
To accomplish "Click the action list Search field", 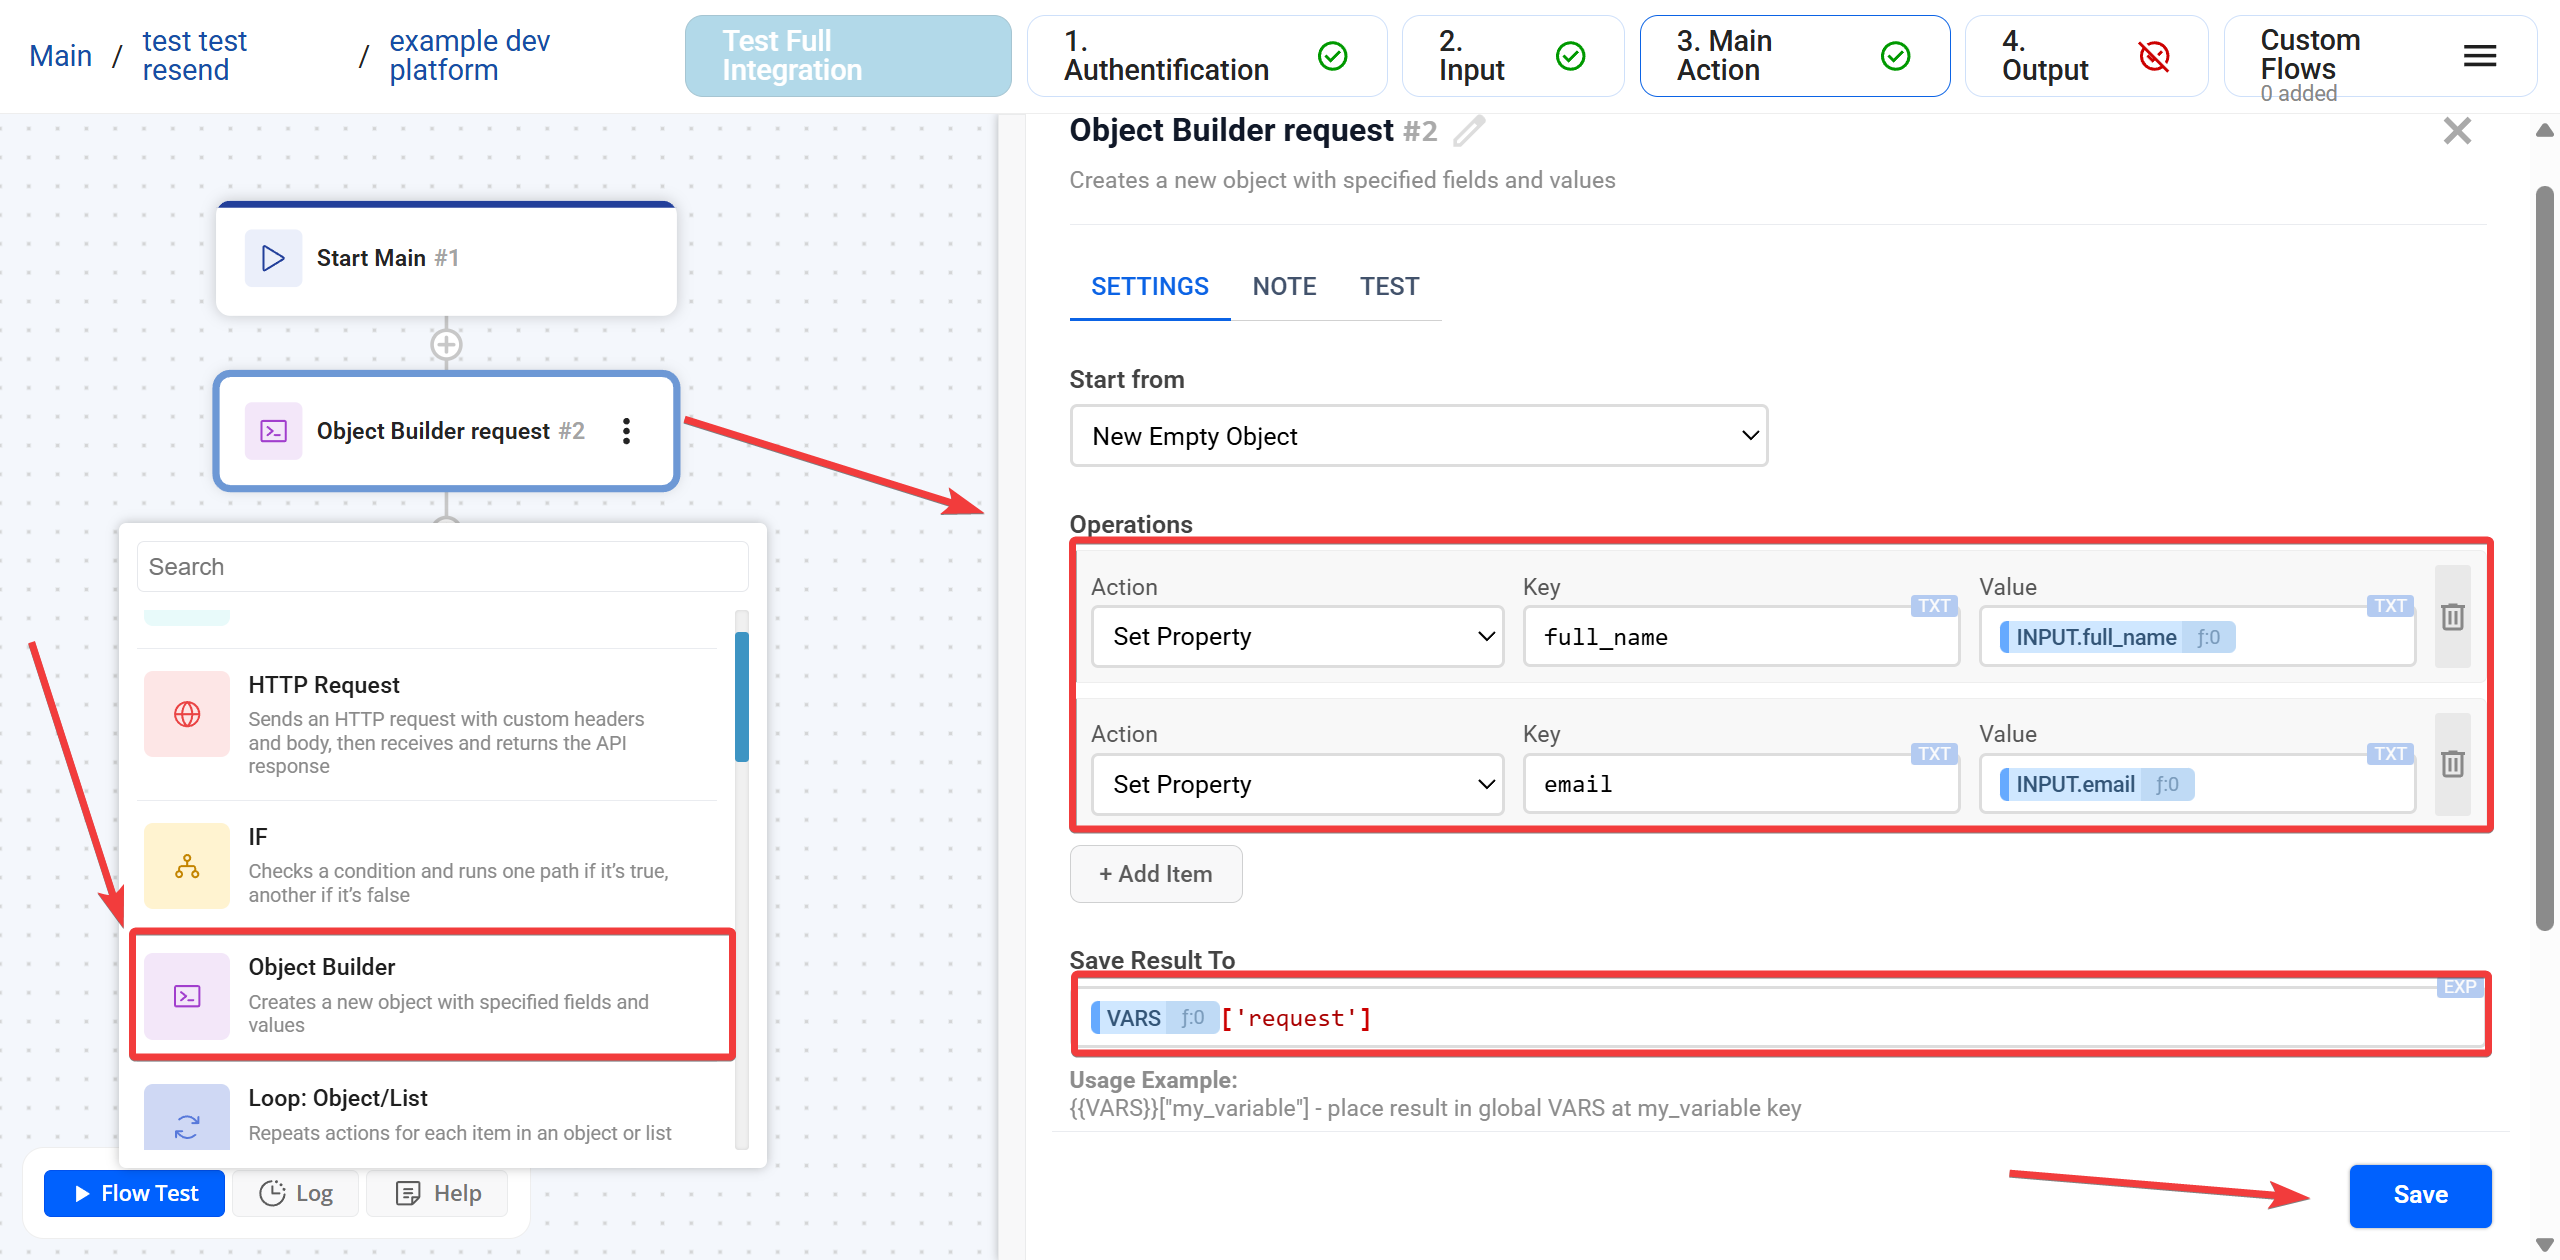I will point(442,567).
